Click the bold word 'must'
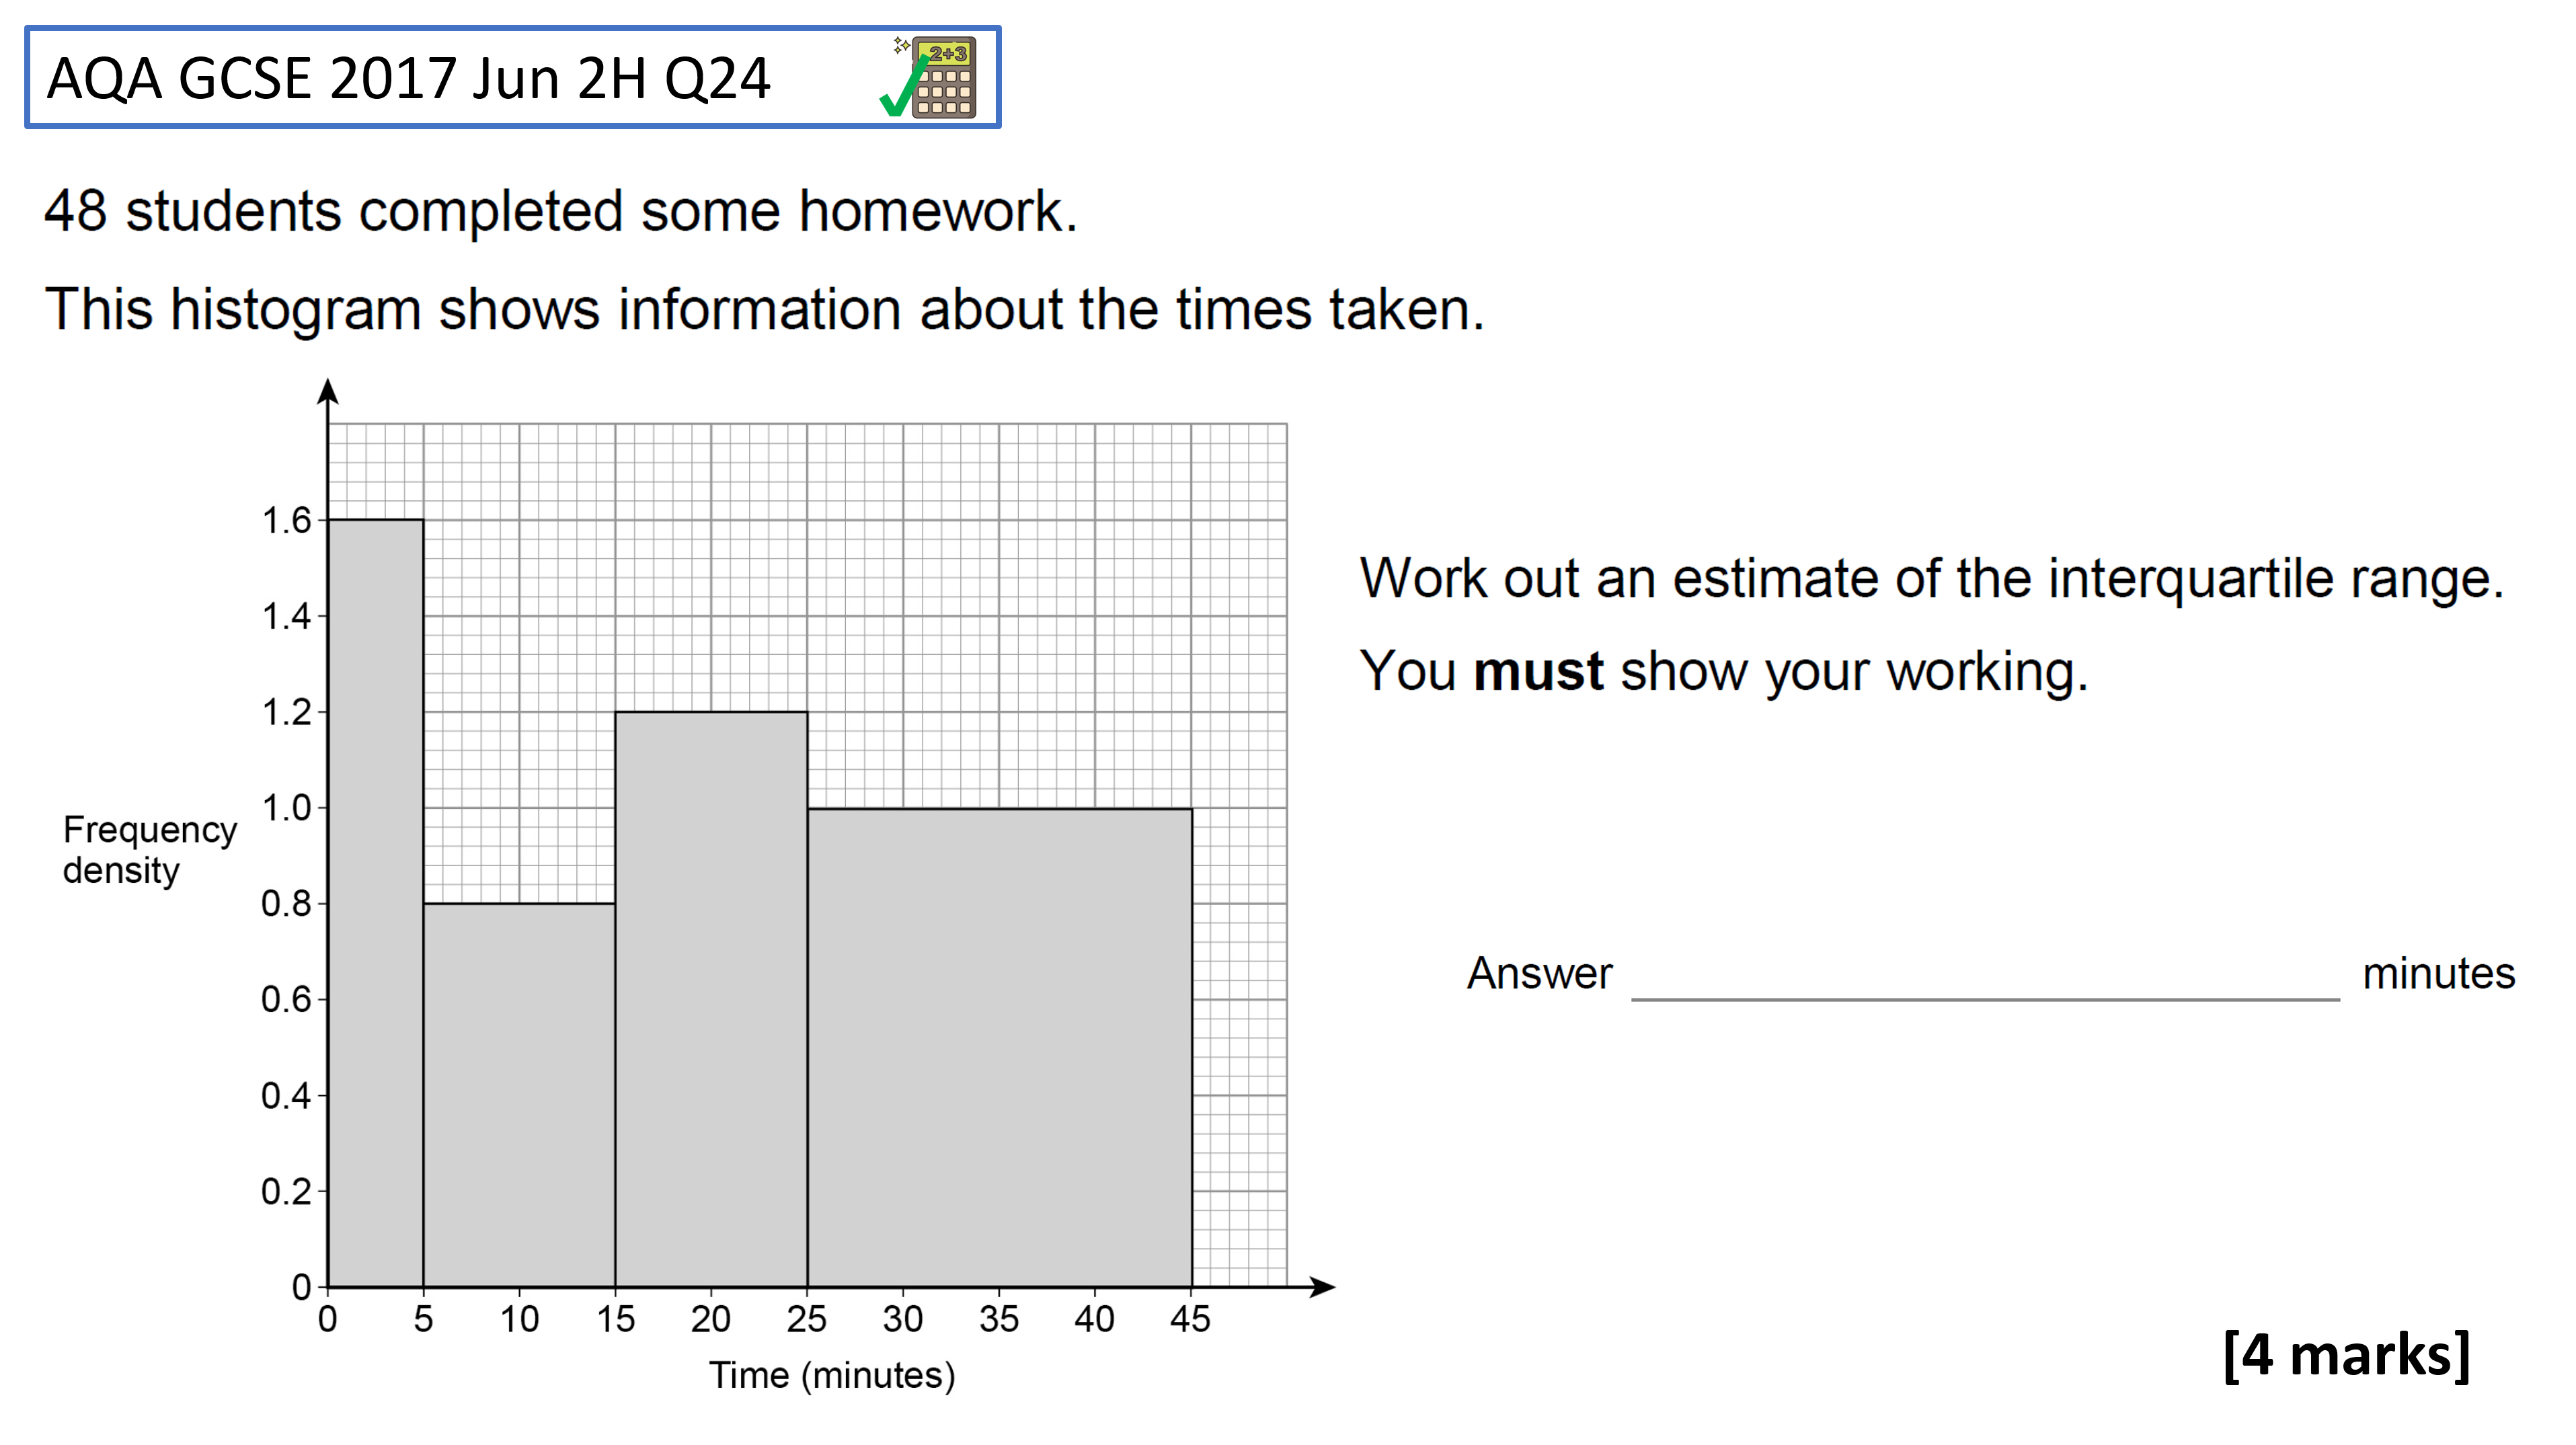Image resolution: width=2576 pixels, height=1445 pixels. click(x=1538, y=670)
